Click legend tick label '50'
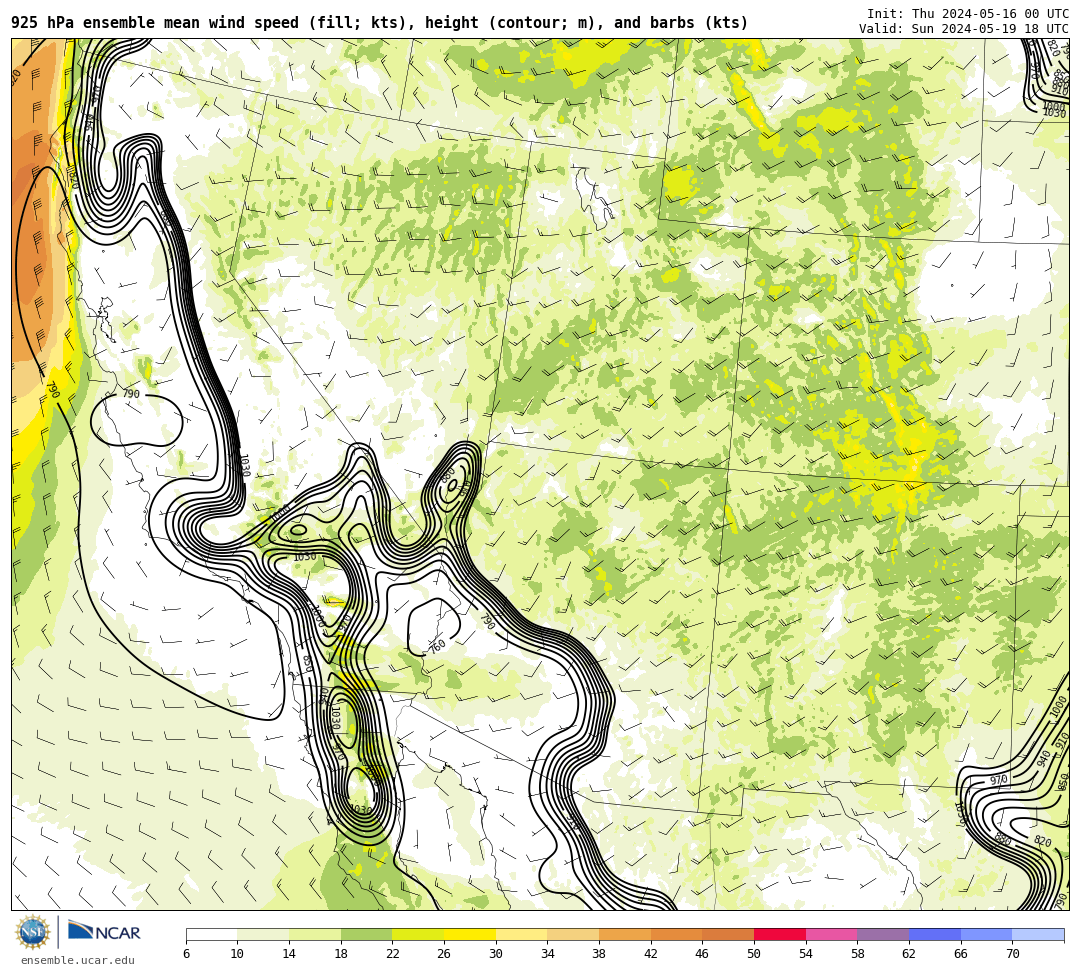The height and width of the screenshot is (973, 1080). pyautogui.click(x=754, y=954)
